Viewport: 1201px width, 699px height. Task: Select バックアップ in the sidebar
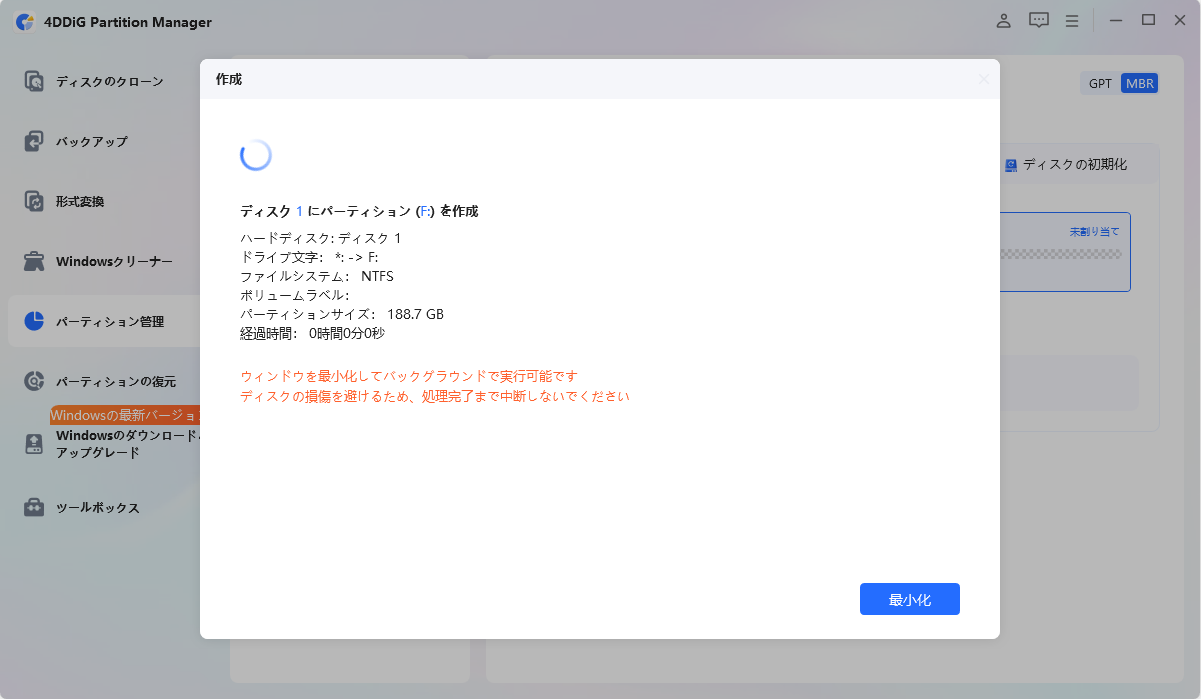(x=91, y=141)
